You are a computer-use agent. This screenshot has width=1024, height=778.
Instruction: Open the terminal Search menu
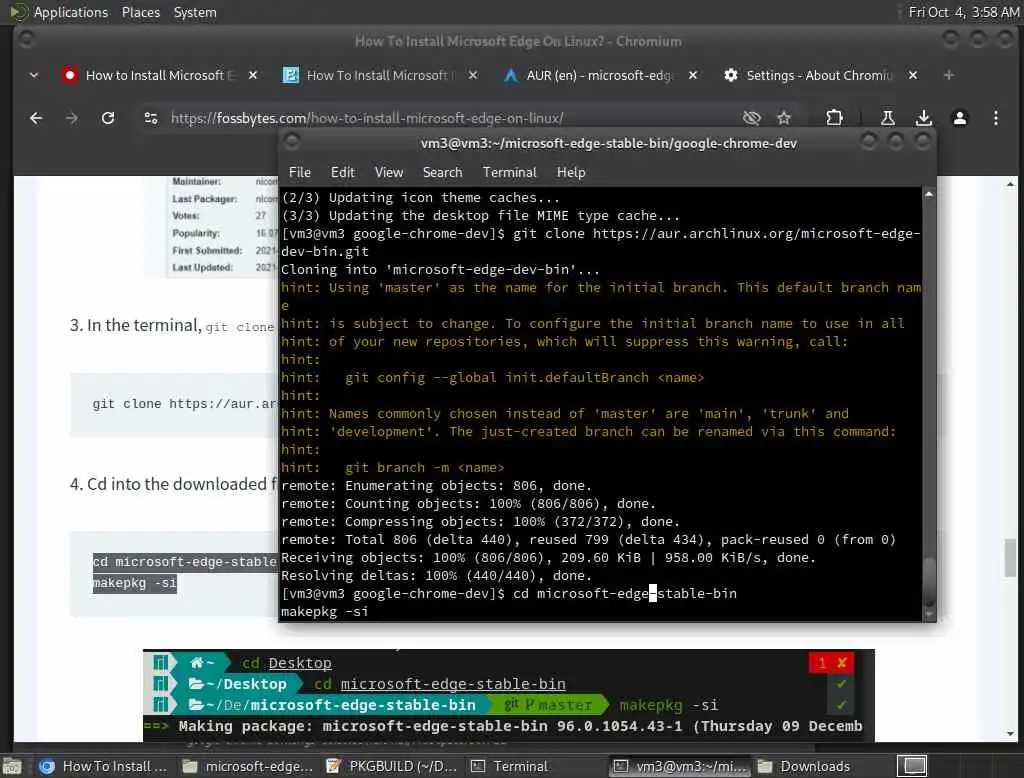tap(442, 172)
